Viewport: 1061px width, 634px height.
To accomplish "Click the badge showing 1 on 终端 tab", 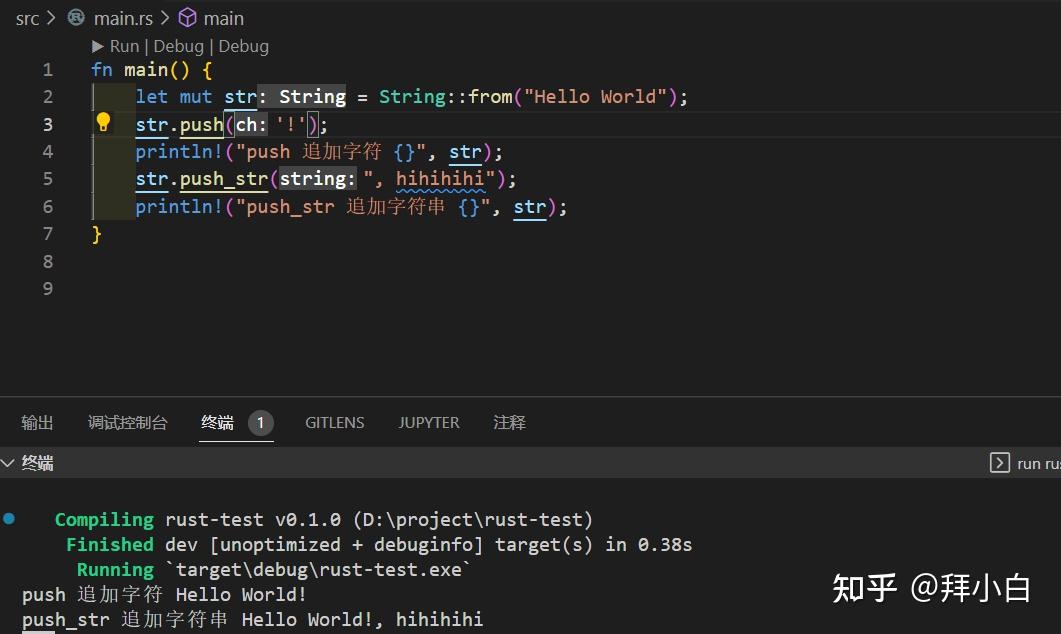I will point(260,422).
